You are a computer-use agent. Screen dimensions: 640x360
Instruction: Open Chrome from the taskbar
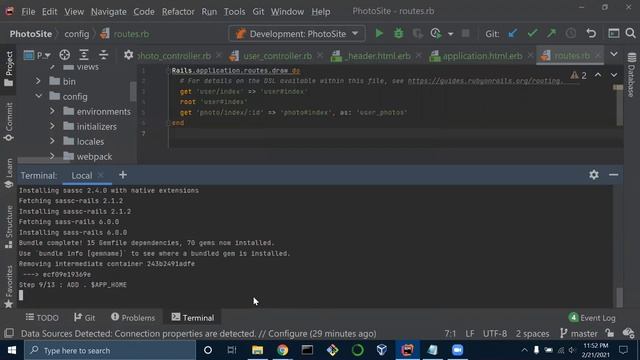tap(282, 350)
